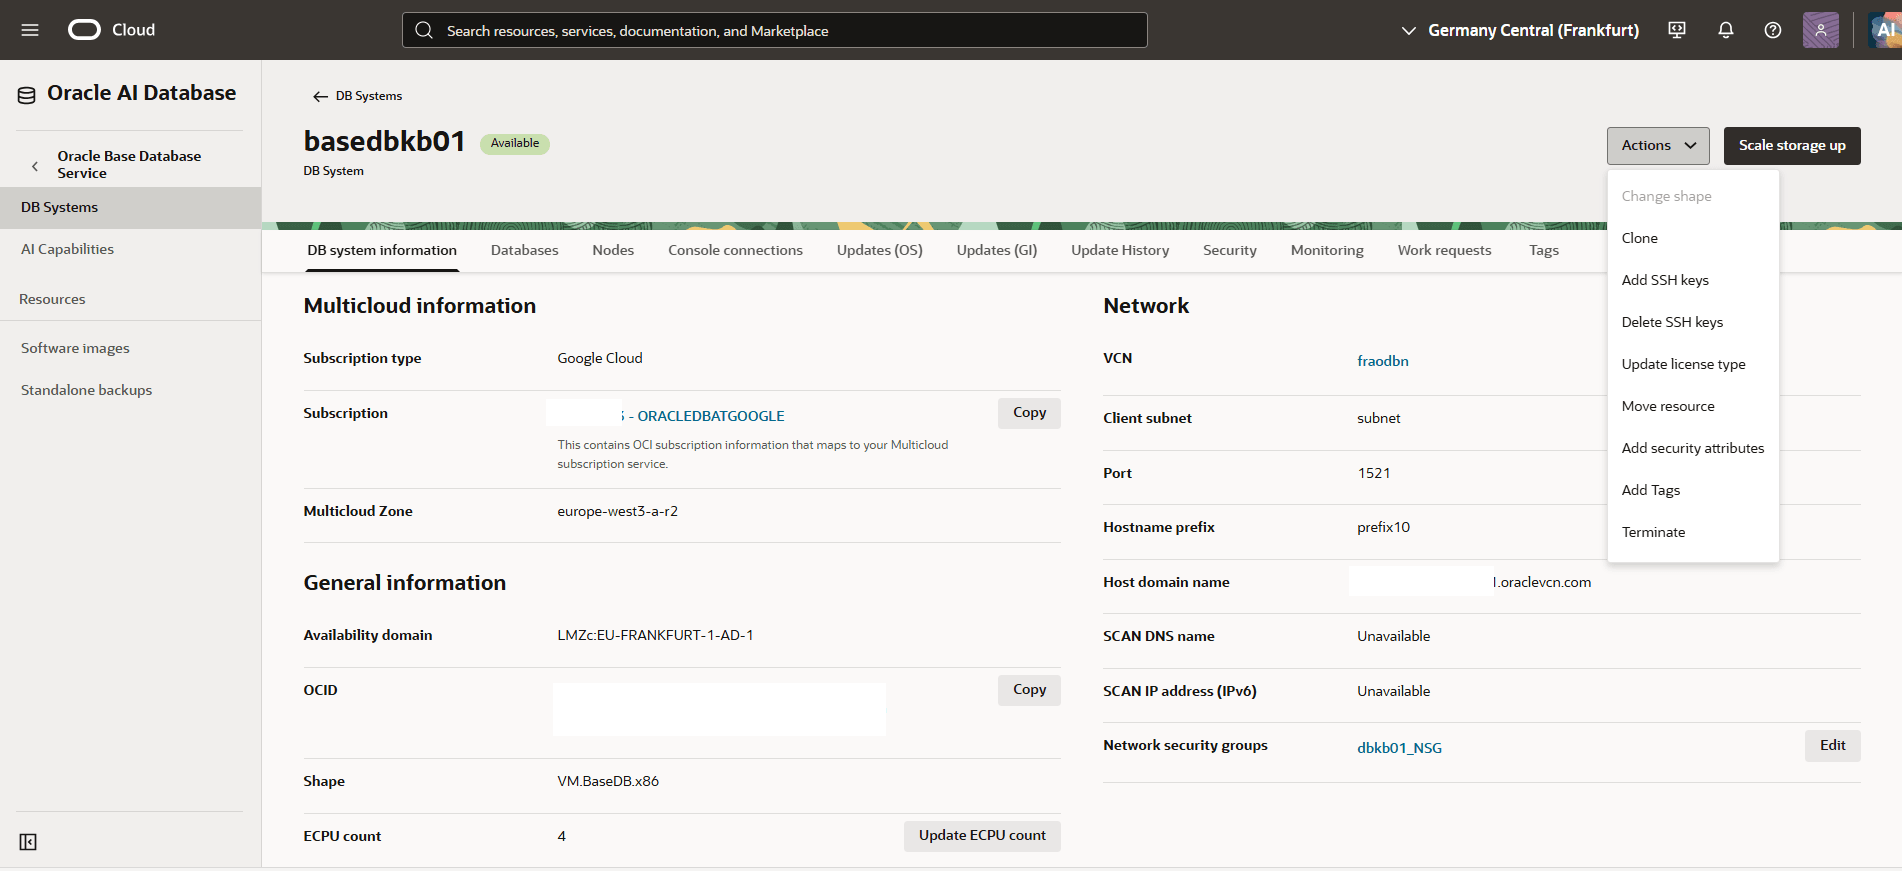Click the port value 1521
This screenshot has width=1902, height=871.
pyautogui.click(x=1374, y=473)
